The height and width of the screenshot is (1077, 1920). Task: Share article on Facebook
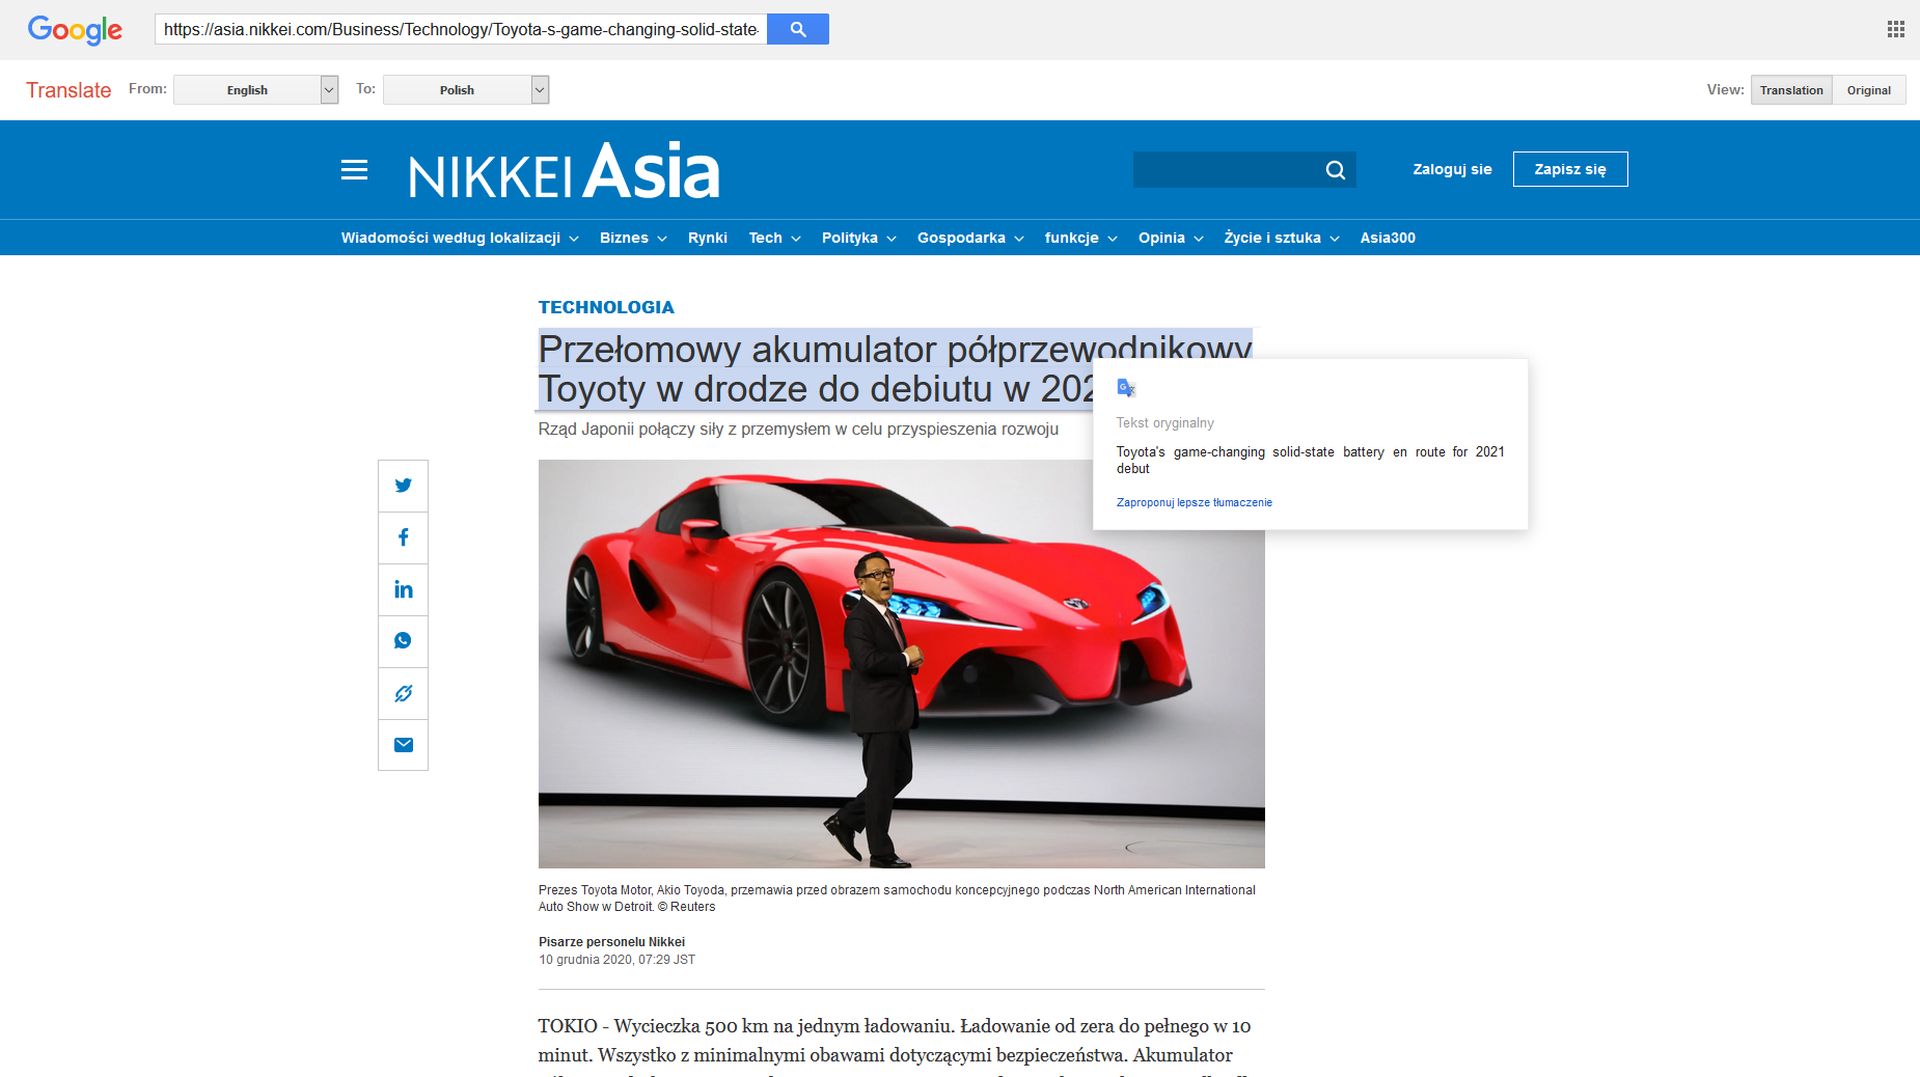pyautogui.click(x=403, y=537)
